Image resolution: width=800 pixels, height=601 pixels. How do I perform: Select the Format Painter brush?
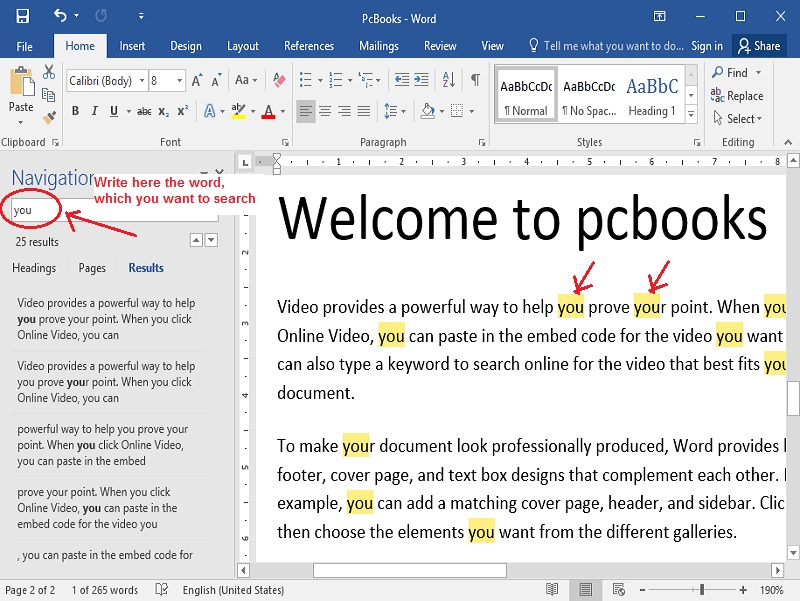tap(49, 118)
